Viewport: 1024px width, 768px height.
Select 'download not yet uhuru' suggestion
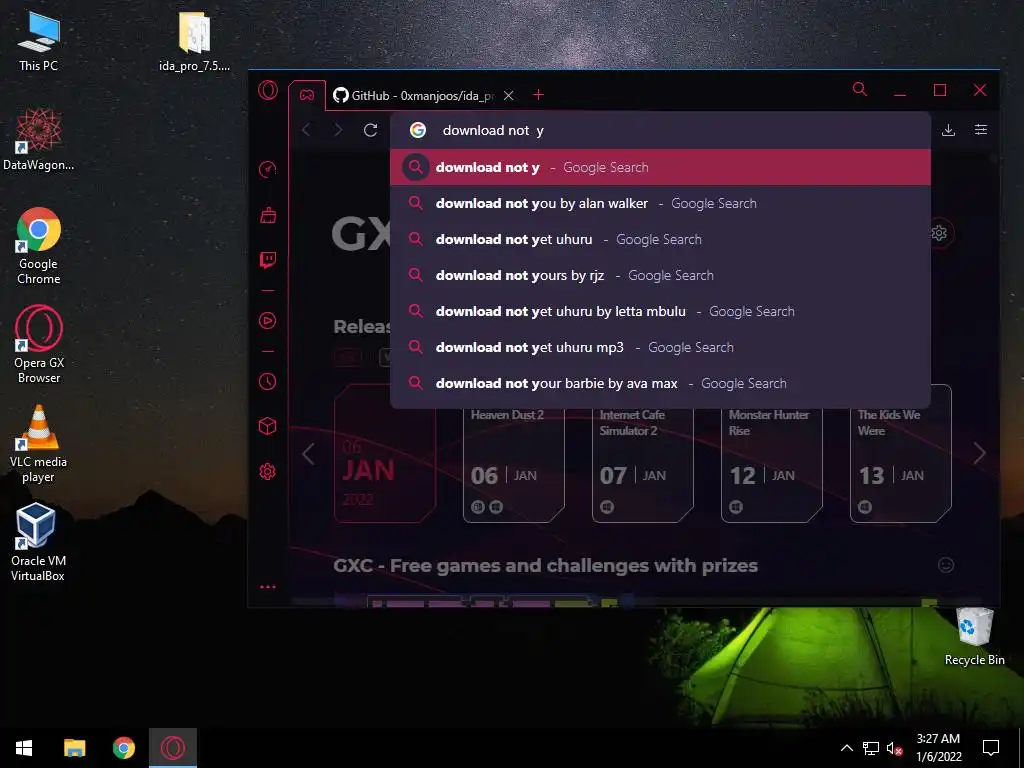point(660,239)
